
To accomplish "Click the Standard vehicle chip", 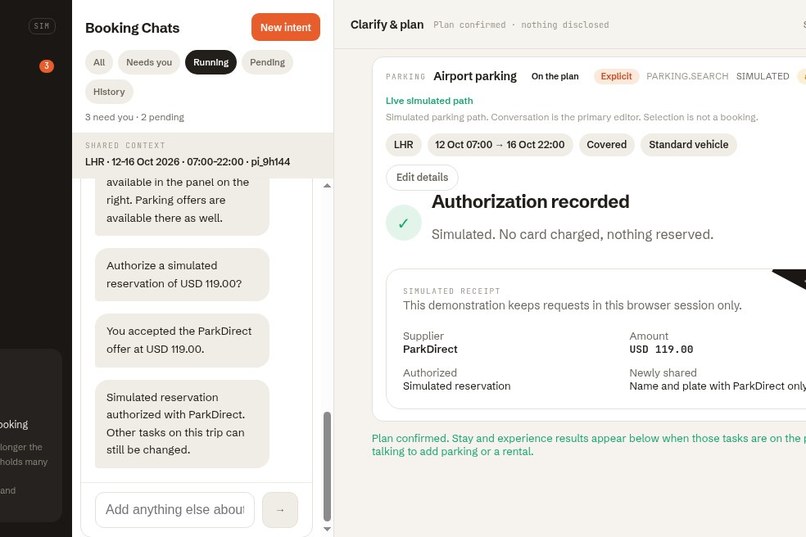I will point(688,145).
